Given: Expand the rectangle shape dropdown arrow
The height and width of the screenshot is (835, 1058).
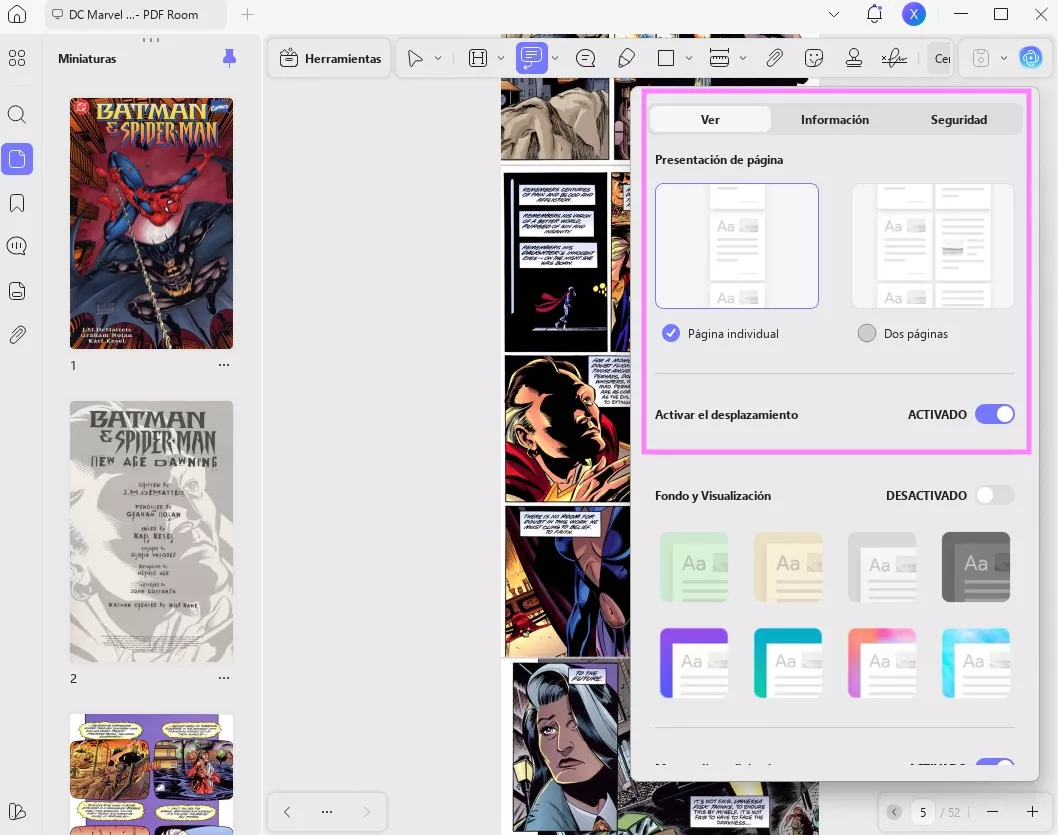Looking at the screenshot, I should point(689,59).
